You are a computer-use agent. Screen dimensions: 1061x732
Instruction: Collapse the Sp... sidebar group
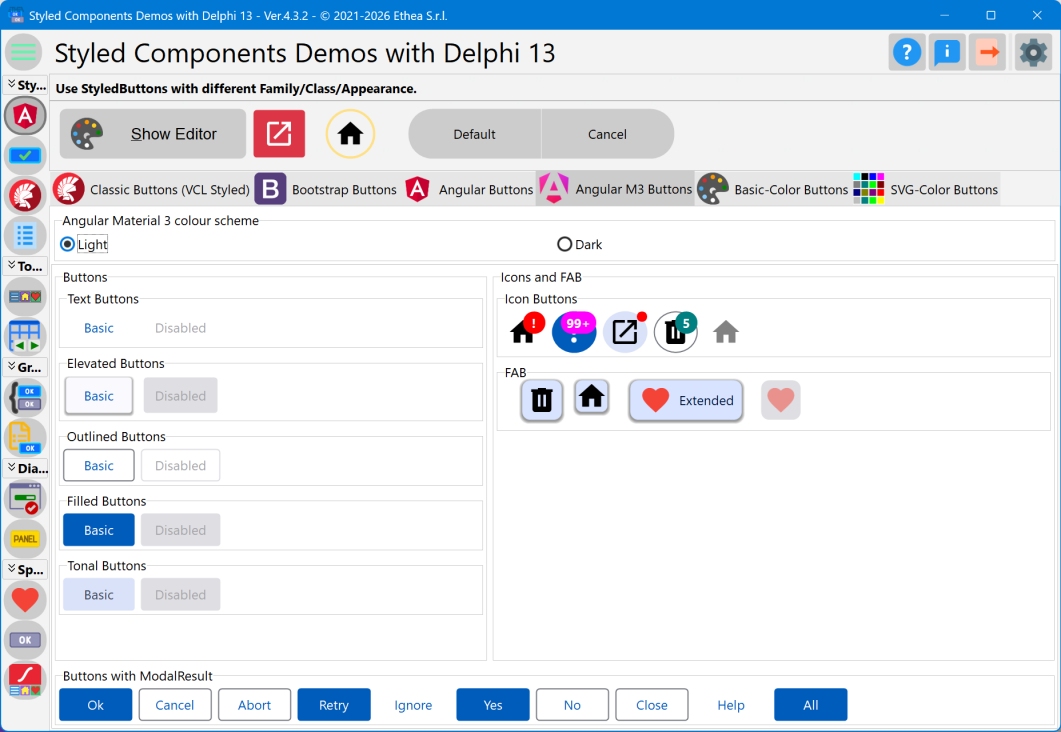click(26, 570)
